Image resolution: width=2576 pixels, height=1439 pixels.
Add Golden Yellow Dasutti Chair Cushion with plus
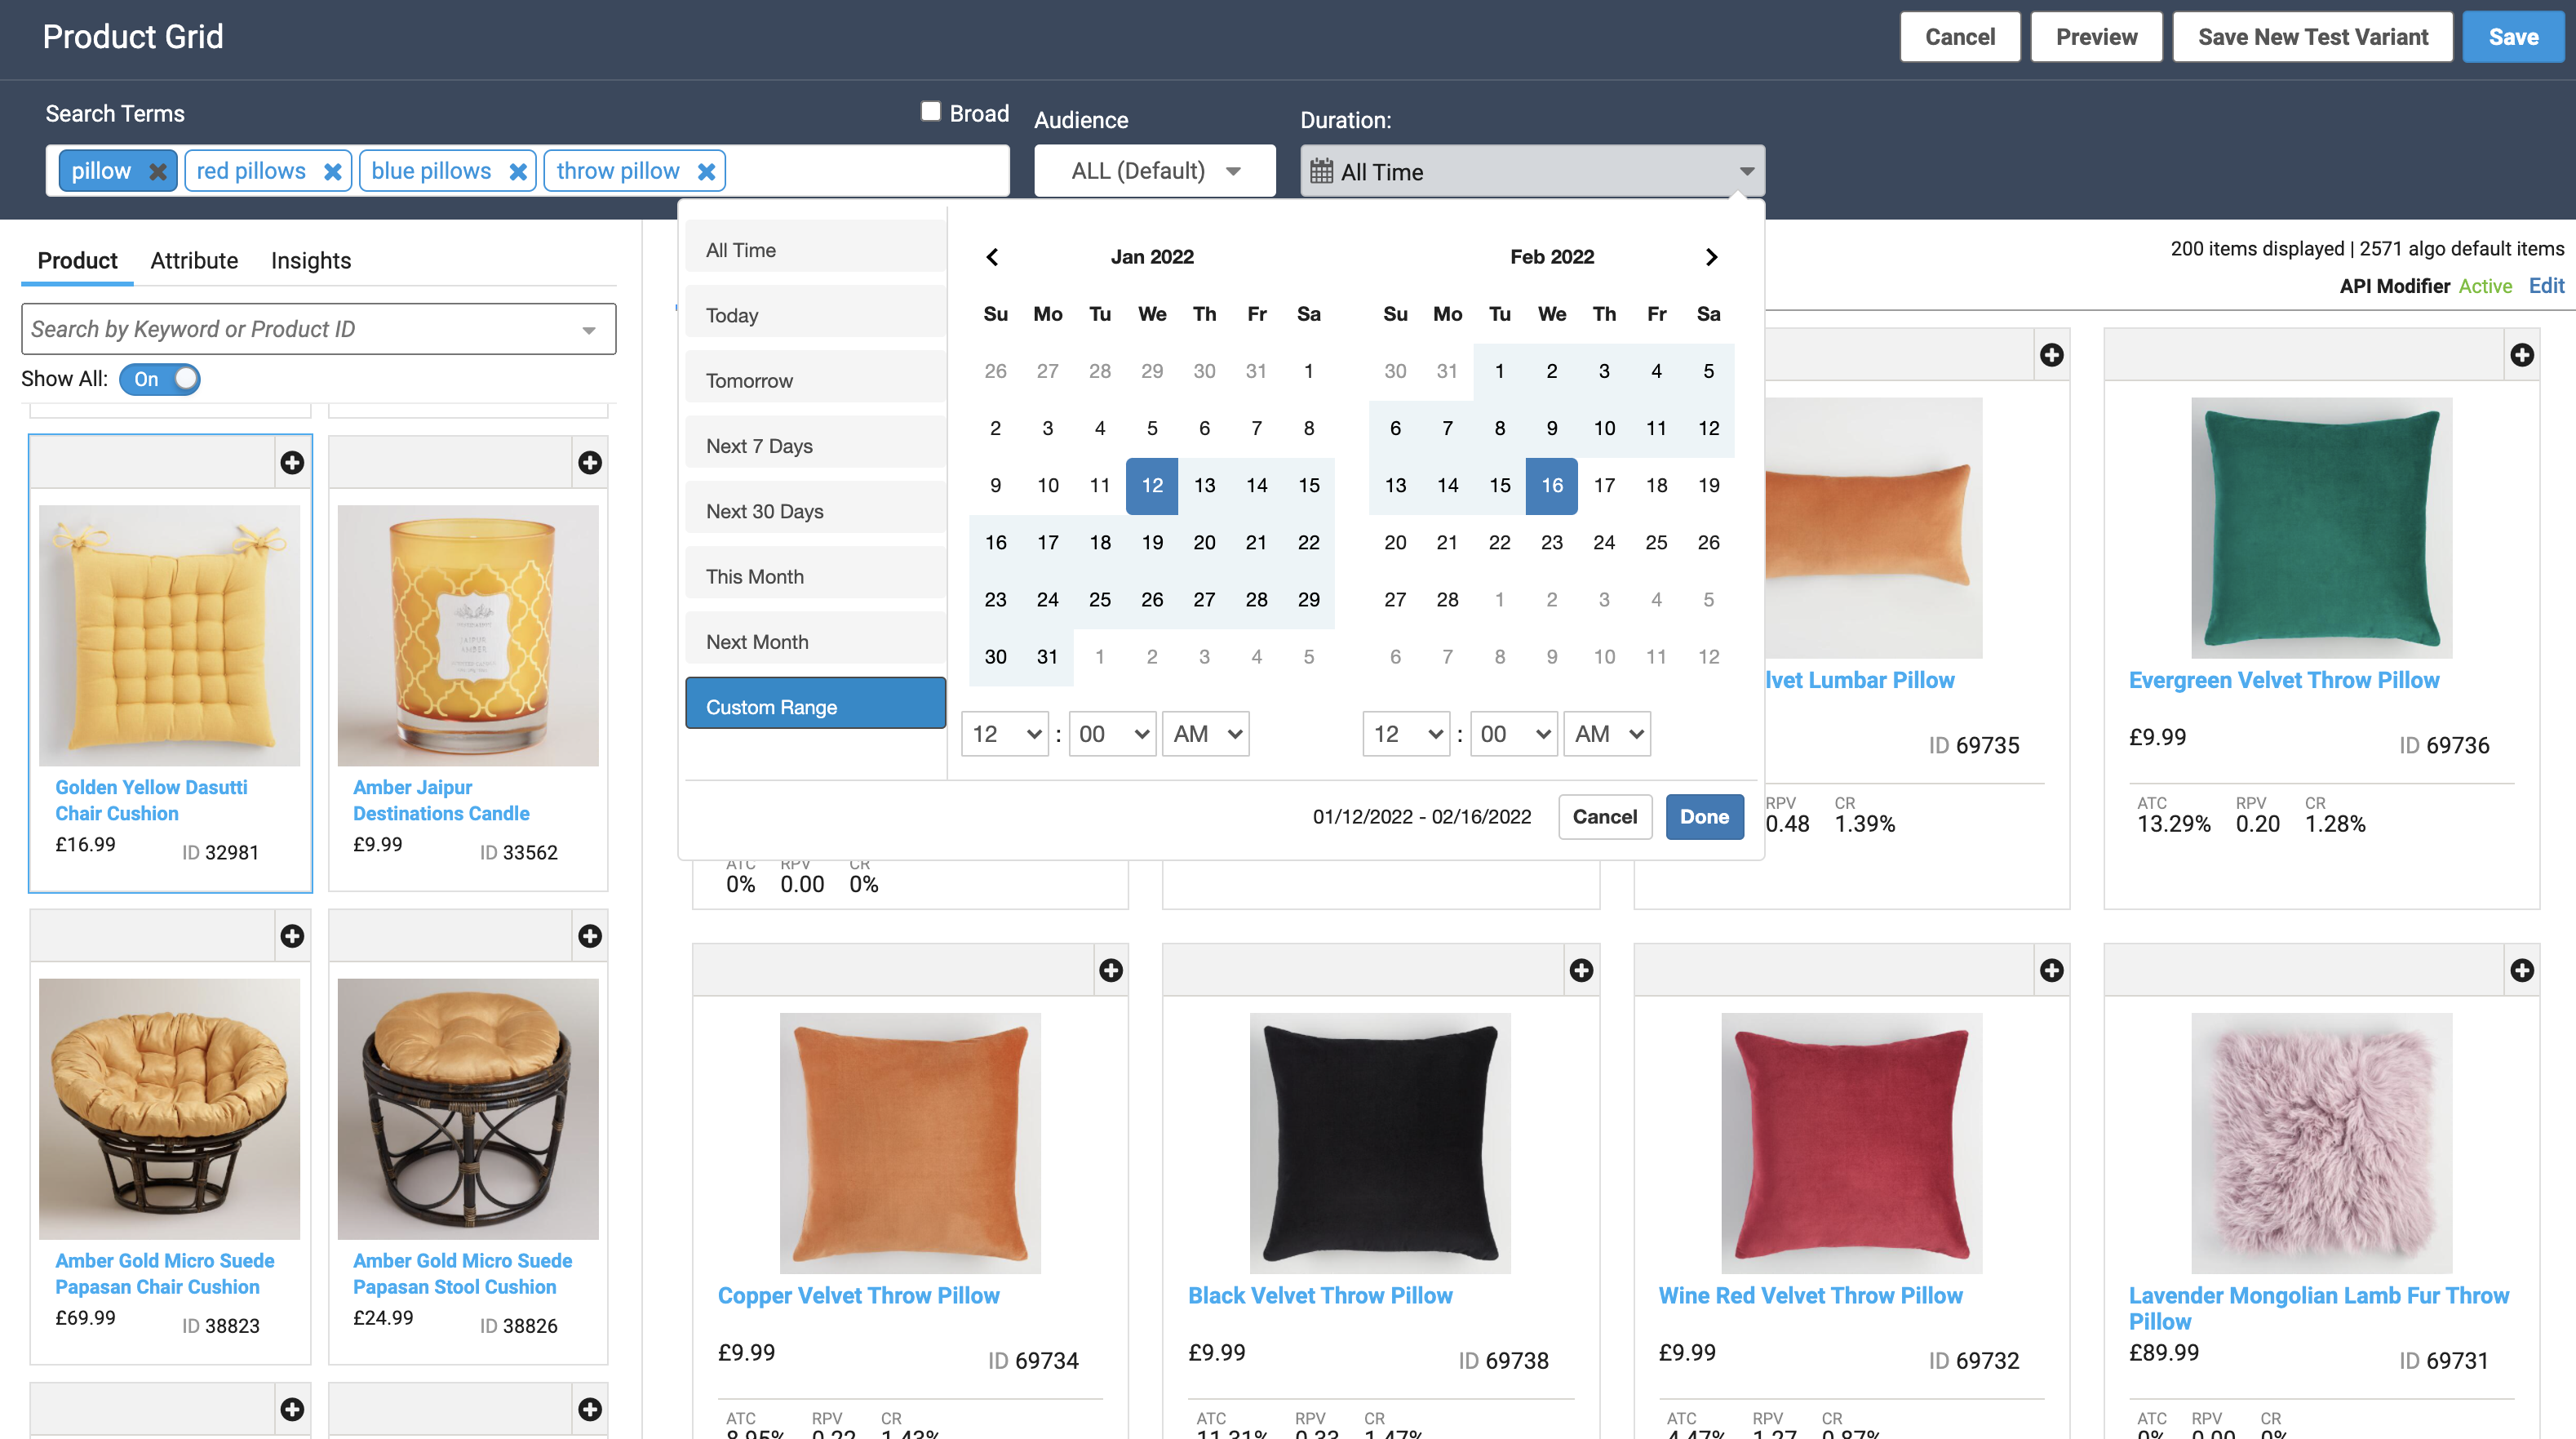coord(292,462)
